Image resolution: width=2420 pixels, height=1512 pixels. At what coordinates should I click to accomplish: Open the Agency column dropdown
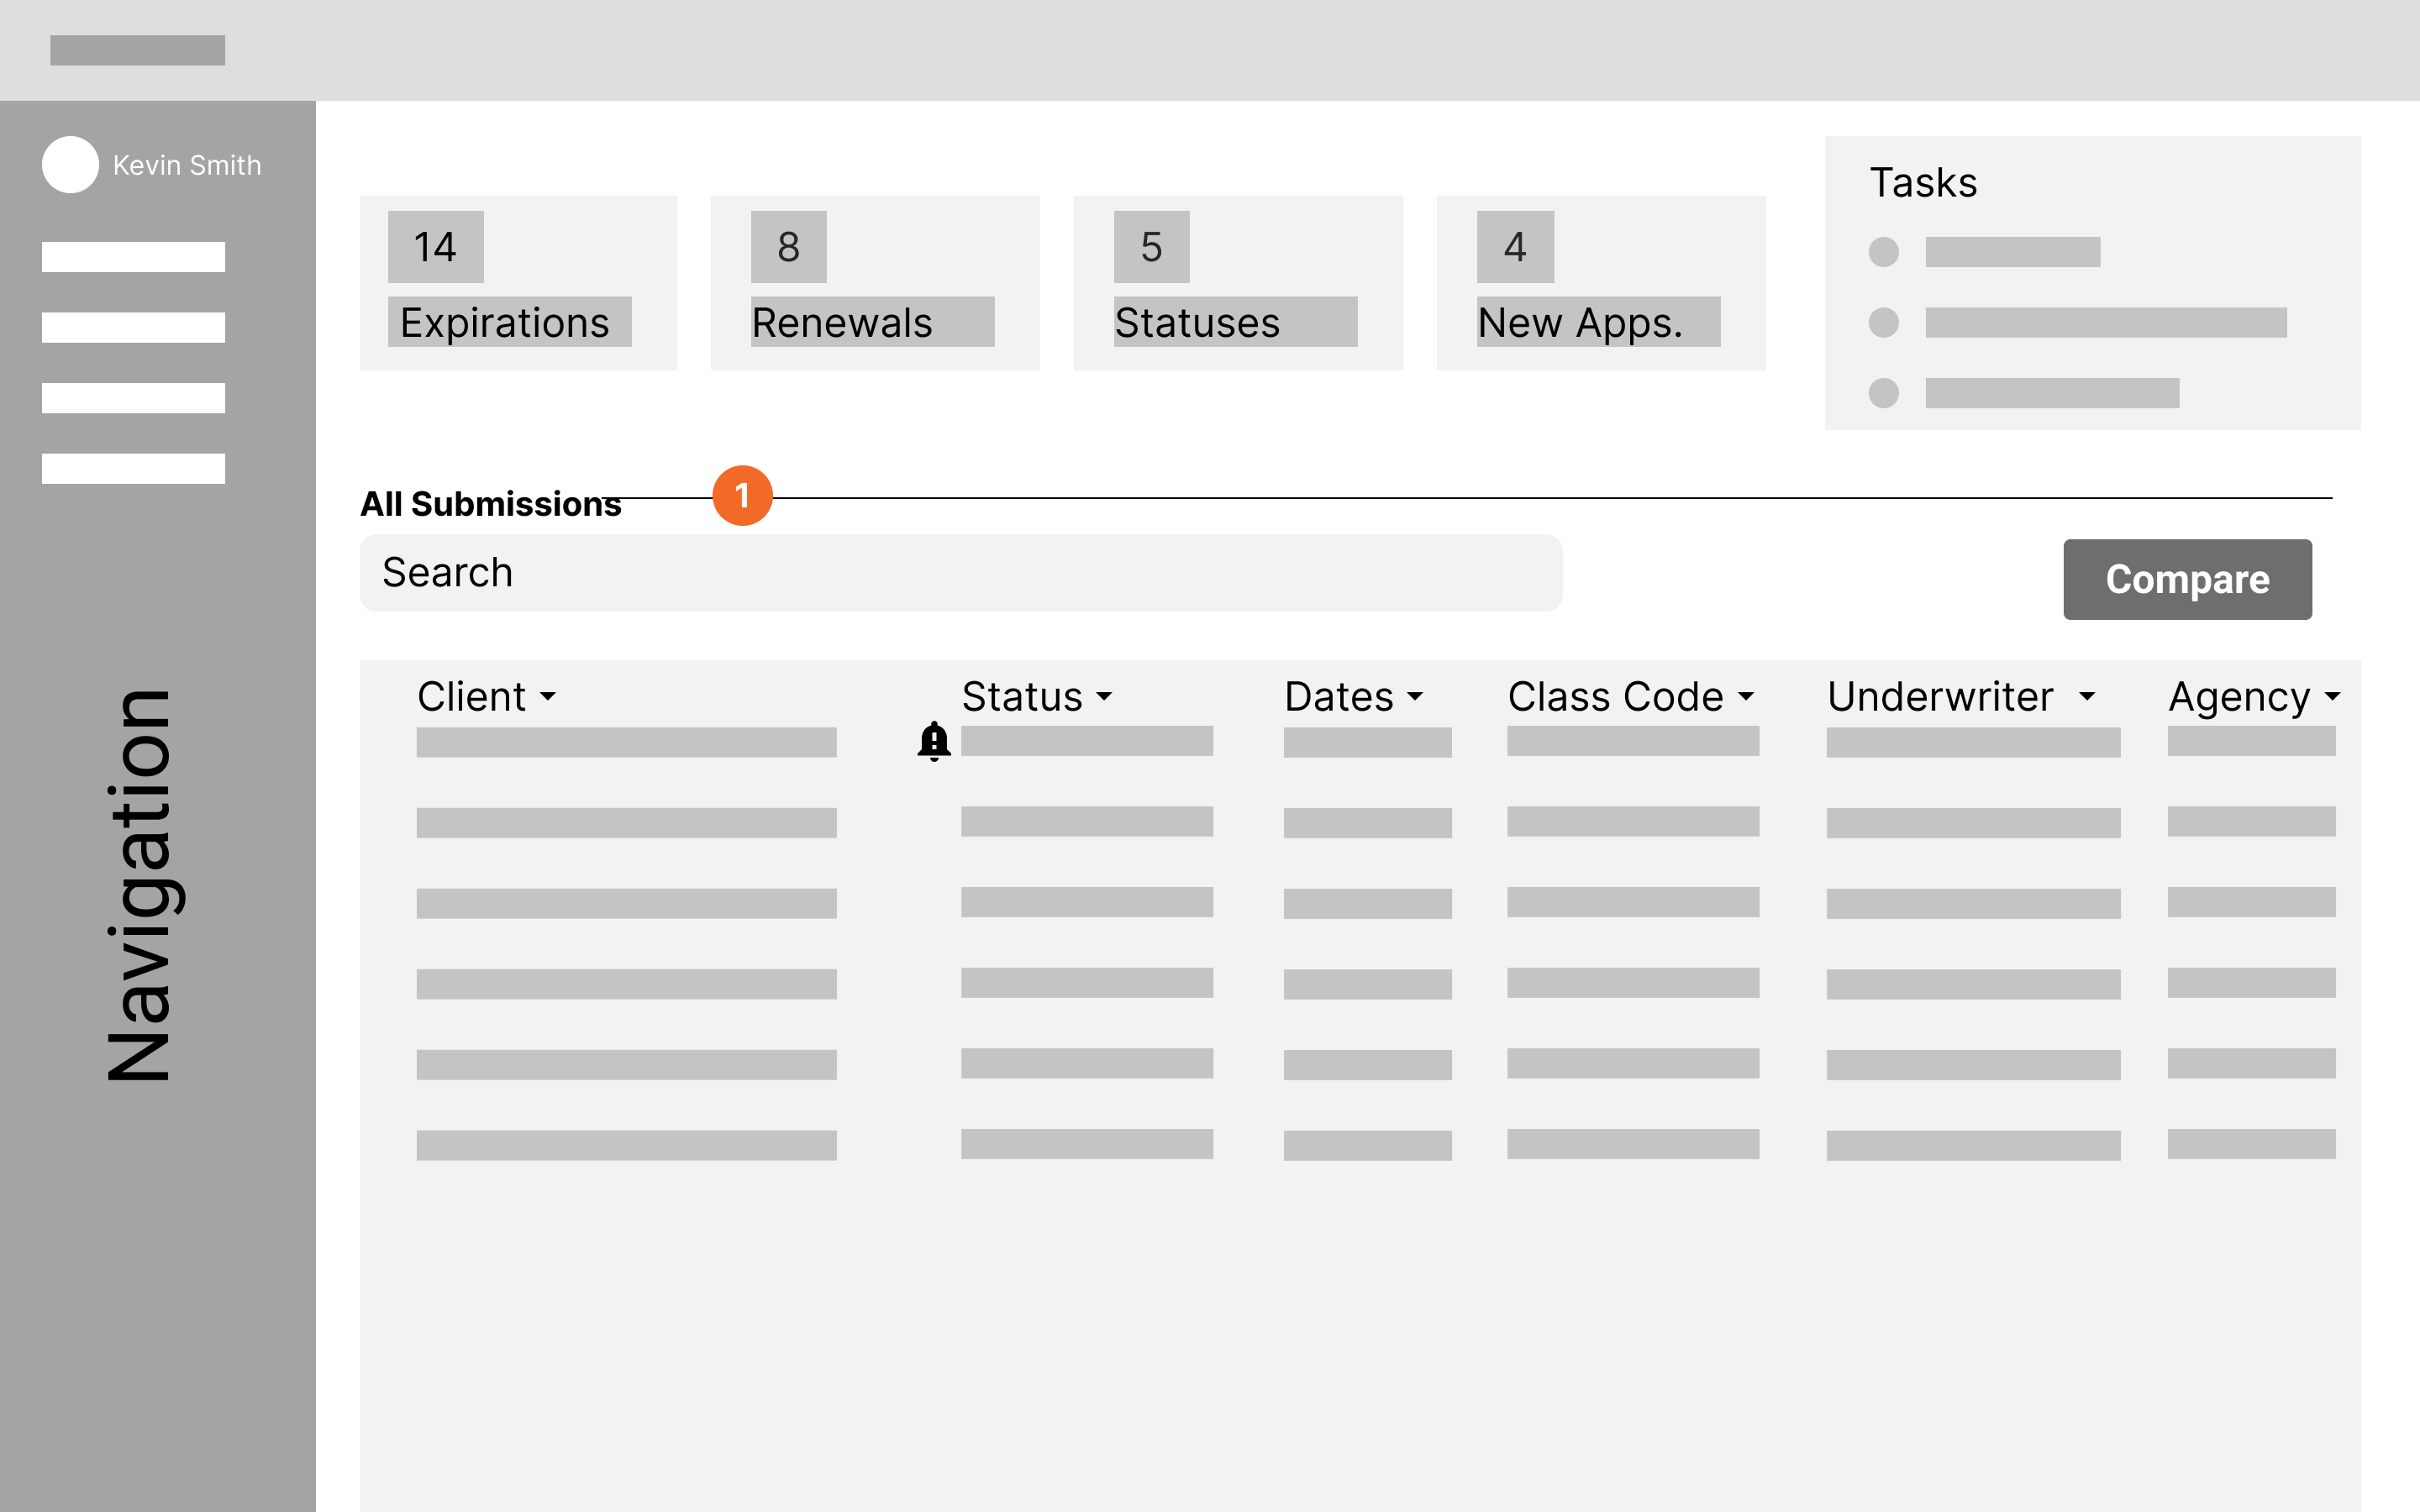click(x=2333, y=697)
